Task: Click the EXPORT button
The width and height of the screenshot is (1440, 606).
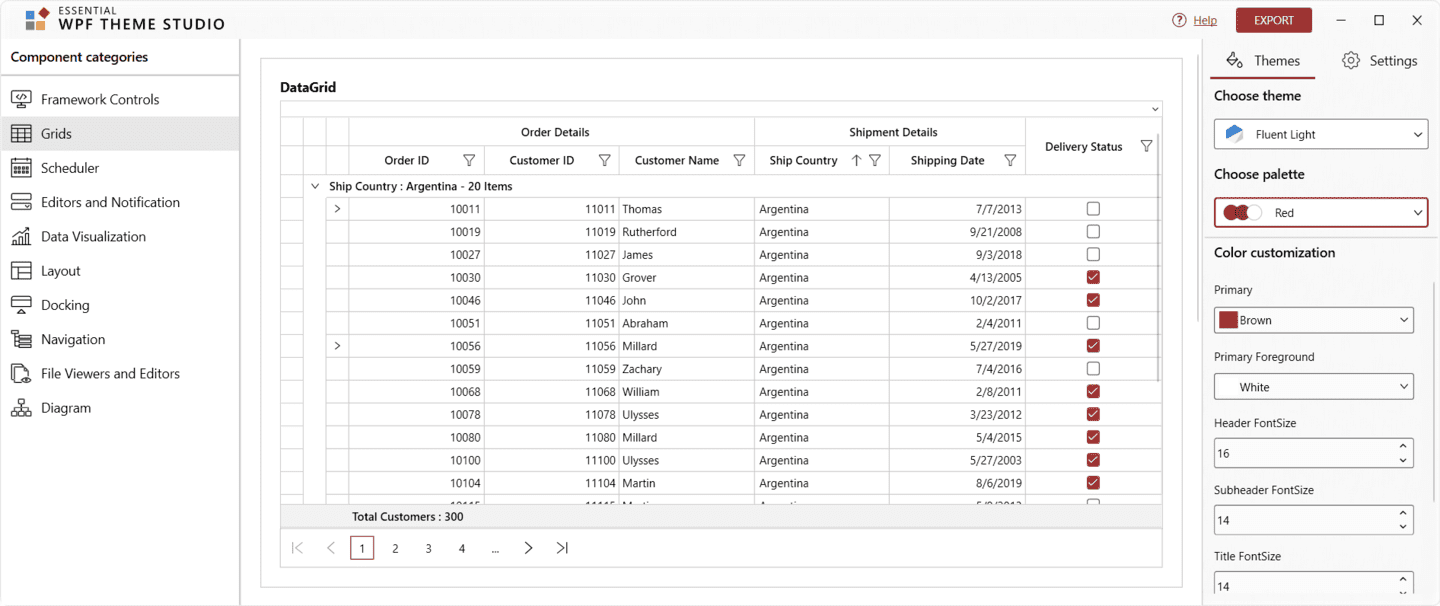Action: [1273, 20]
